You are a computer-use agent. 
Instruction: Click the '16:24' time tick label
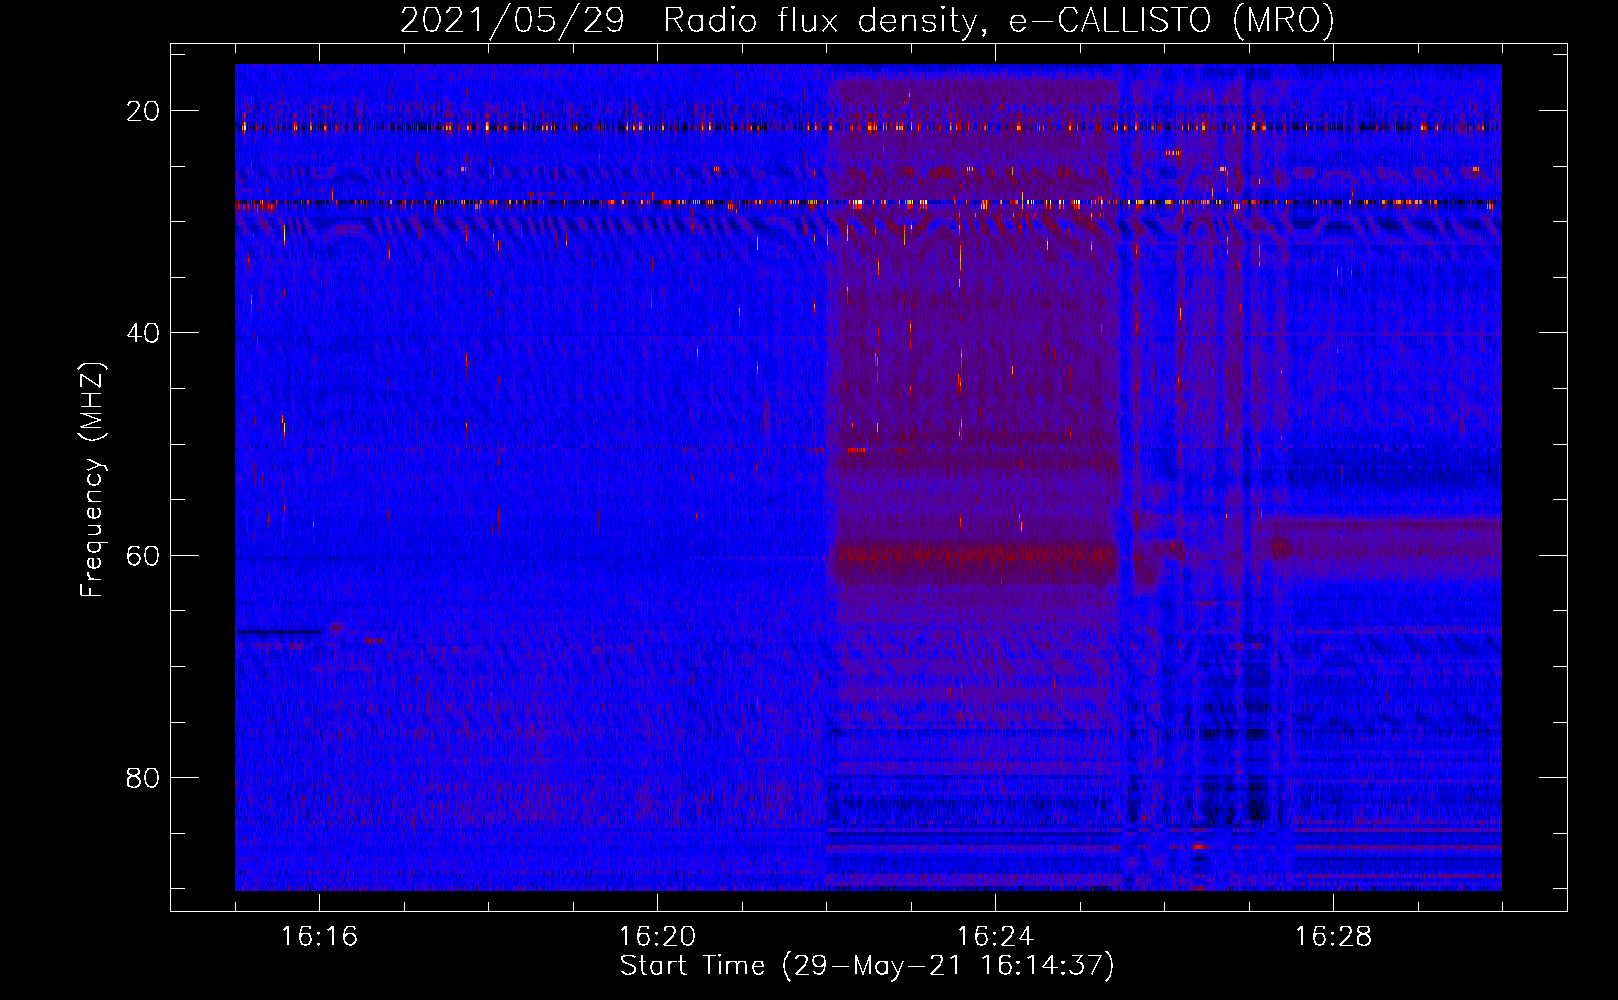[995, 937]
